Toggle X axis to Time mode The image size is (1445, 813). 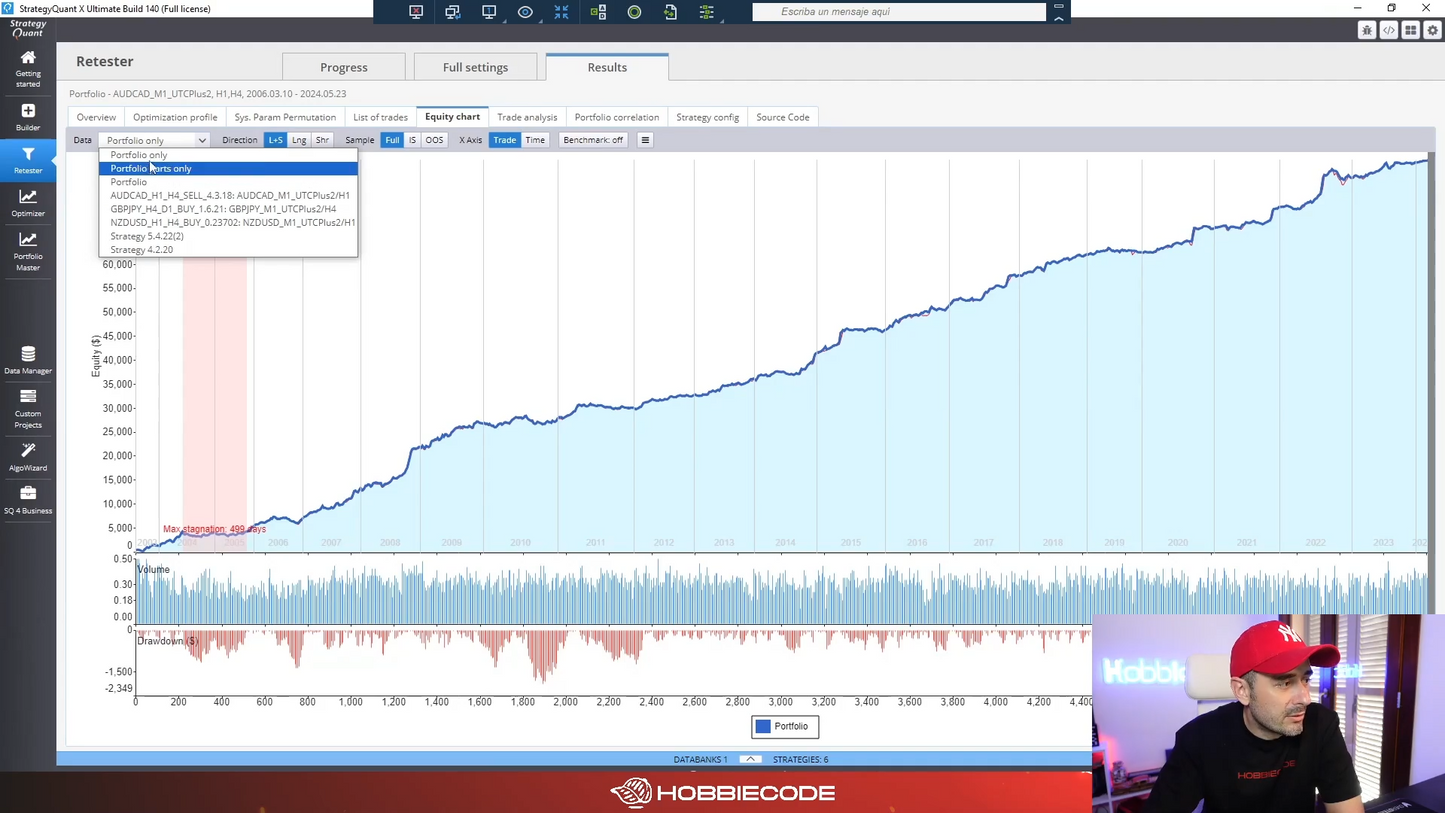[x=535, y=140]
